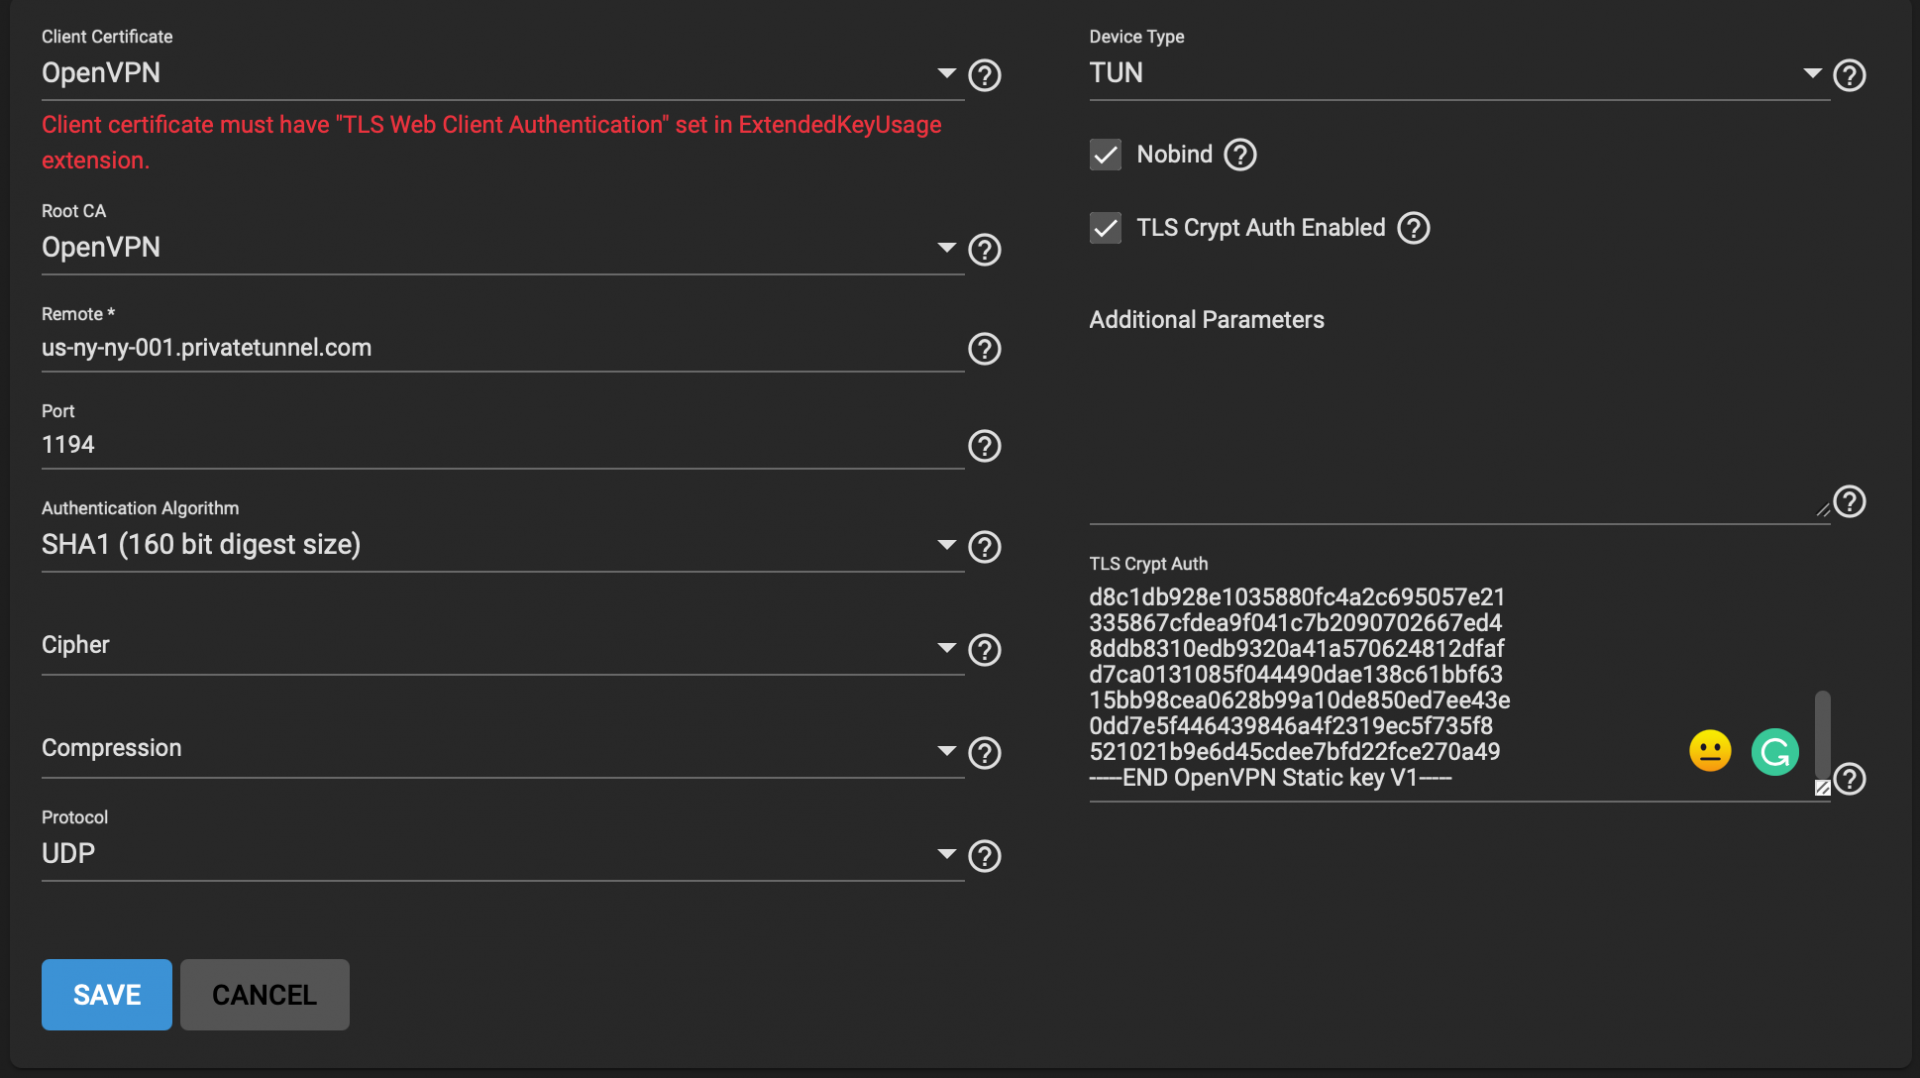Viewport: 1920px width, 1078px height.
Task: Show help for TLS Crypt Auth Enabled
Action: click(x=1413, y=228)
